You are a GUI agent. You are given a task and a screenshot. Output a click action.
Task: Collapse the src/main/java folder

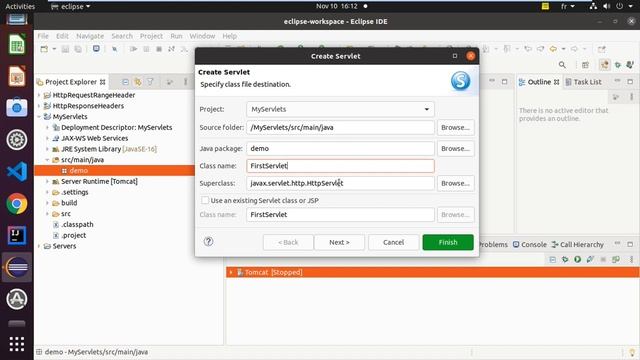coord(47,160)
